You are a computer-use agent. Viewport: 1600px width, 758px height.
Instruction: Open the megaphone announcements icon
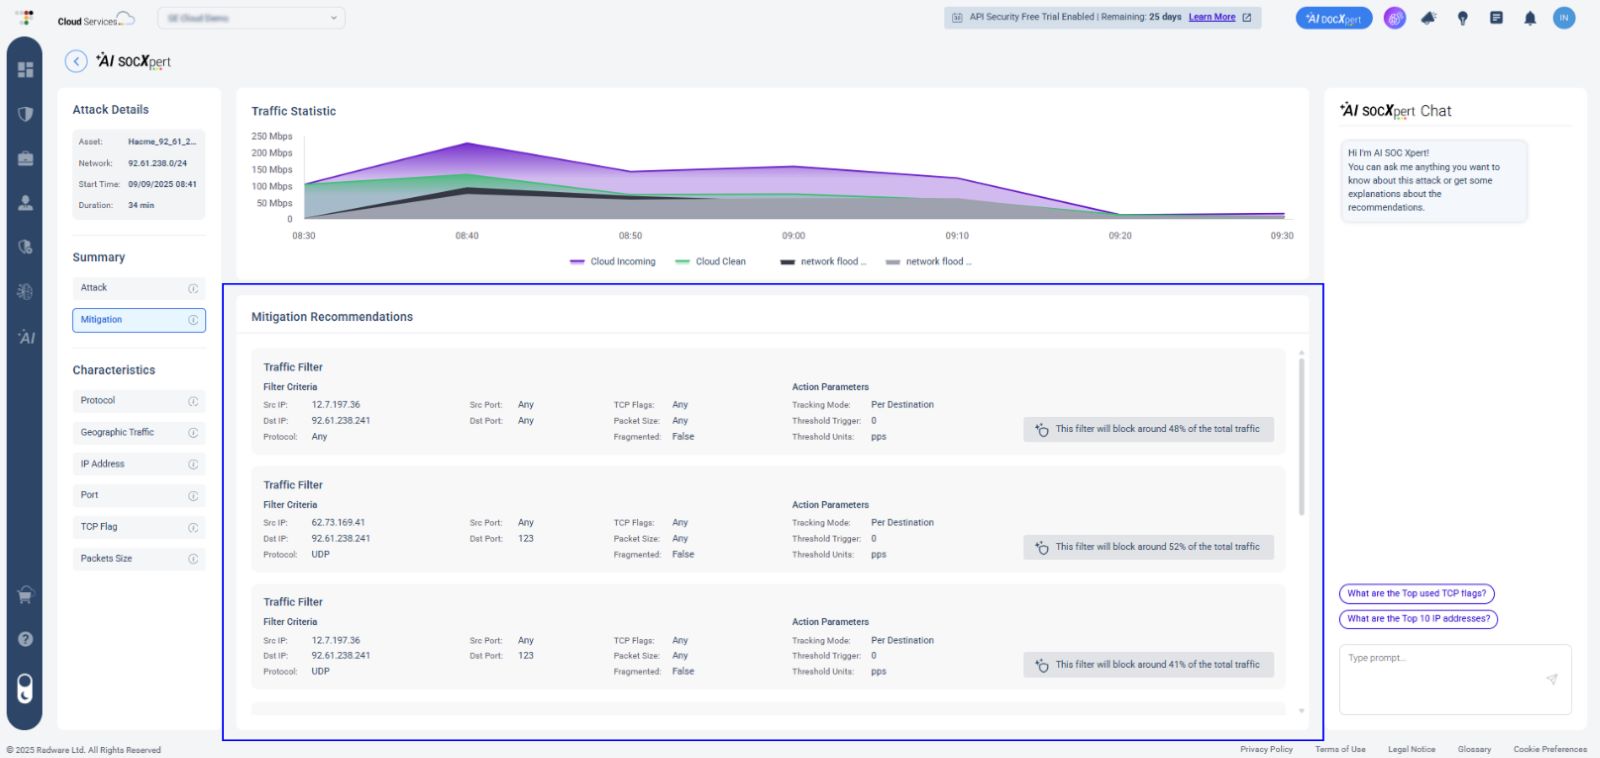[x=1428, y=18]
